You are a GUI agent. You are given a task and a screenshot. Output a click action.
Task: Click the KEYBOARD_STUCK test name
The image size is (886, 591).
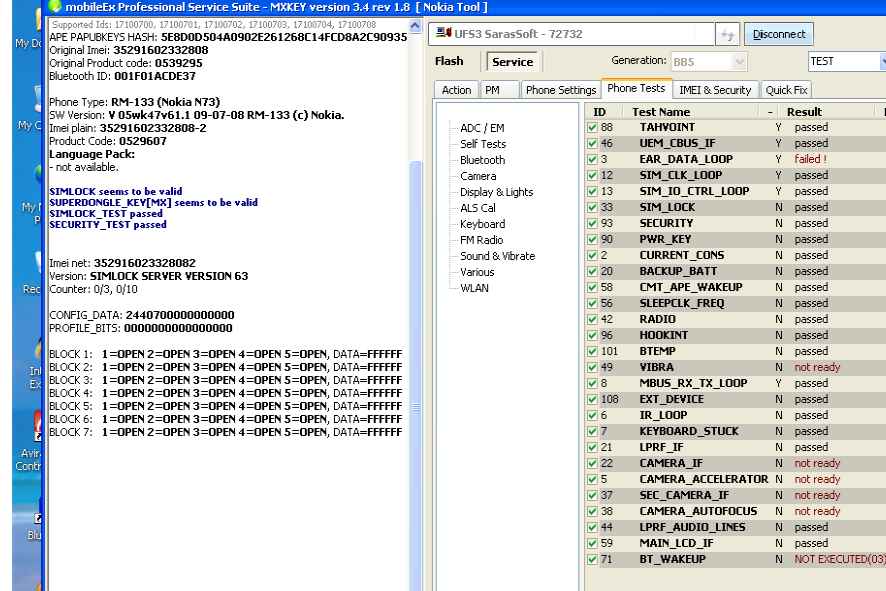click(x=689, y=431)
